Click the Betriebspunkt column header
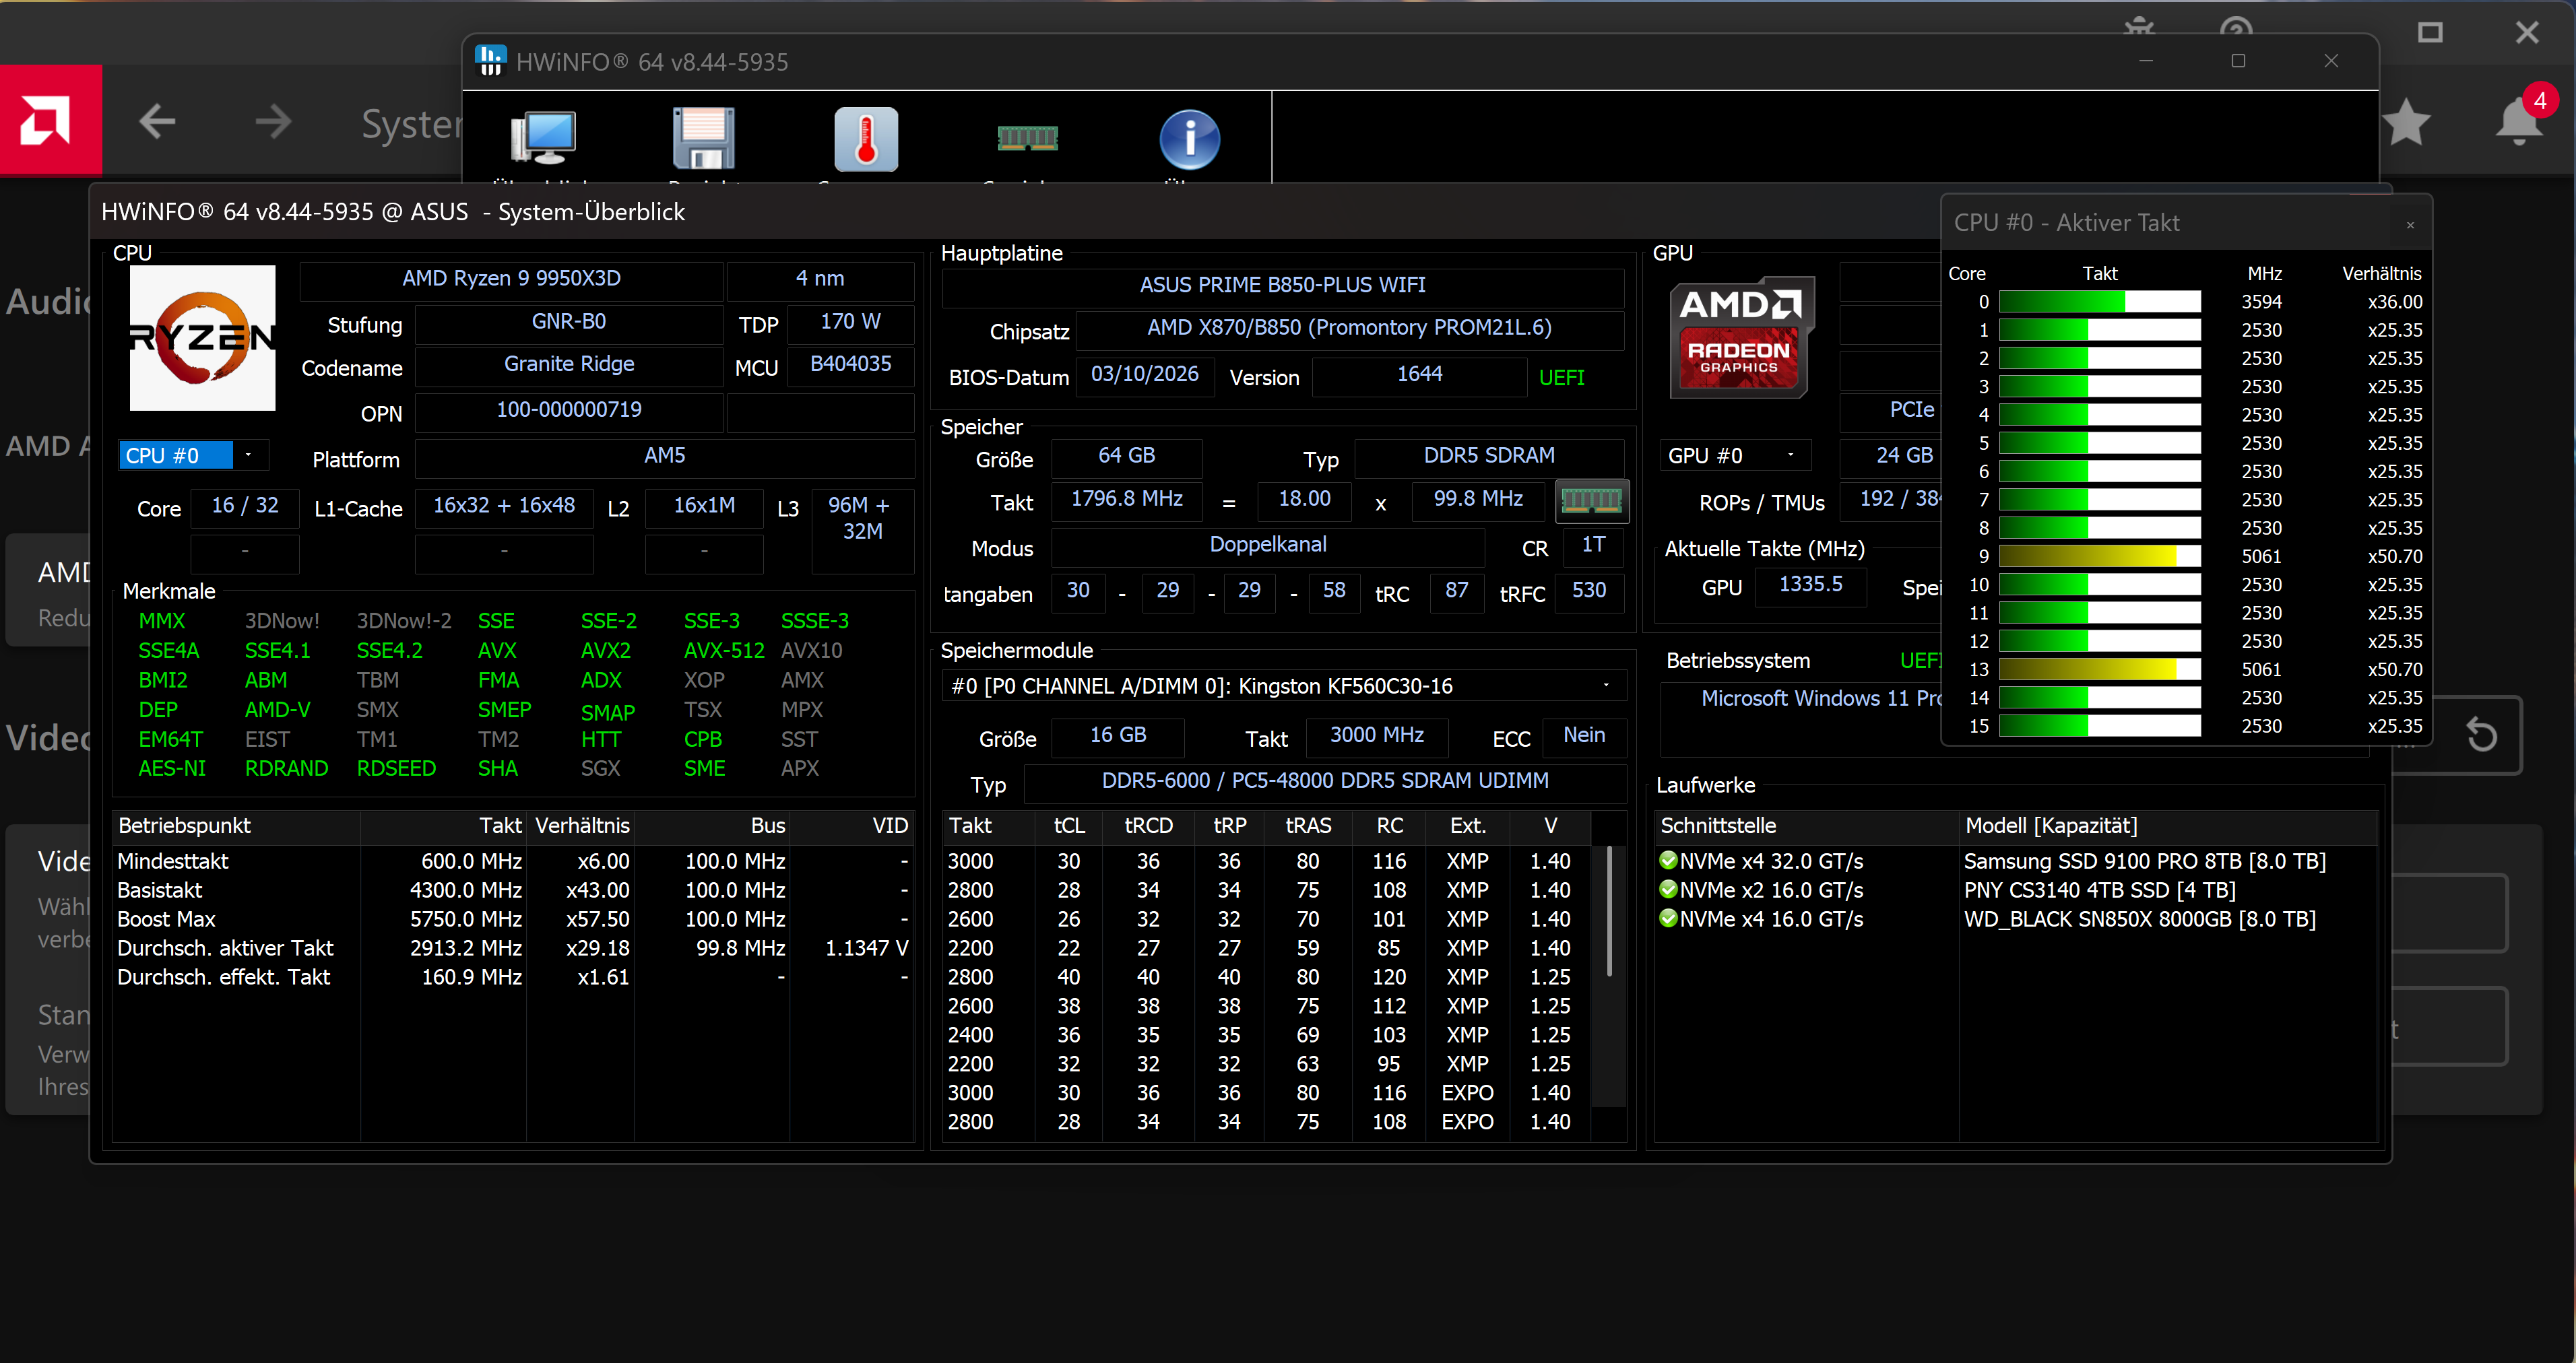This screenshot has width=2576, height=1363. (236, 826)
